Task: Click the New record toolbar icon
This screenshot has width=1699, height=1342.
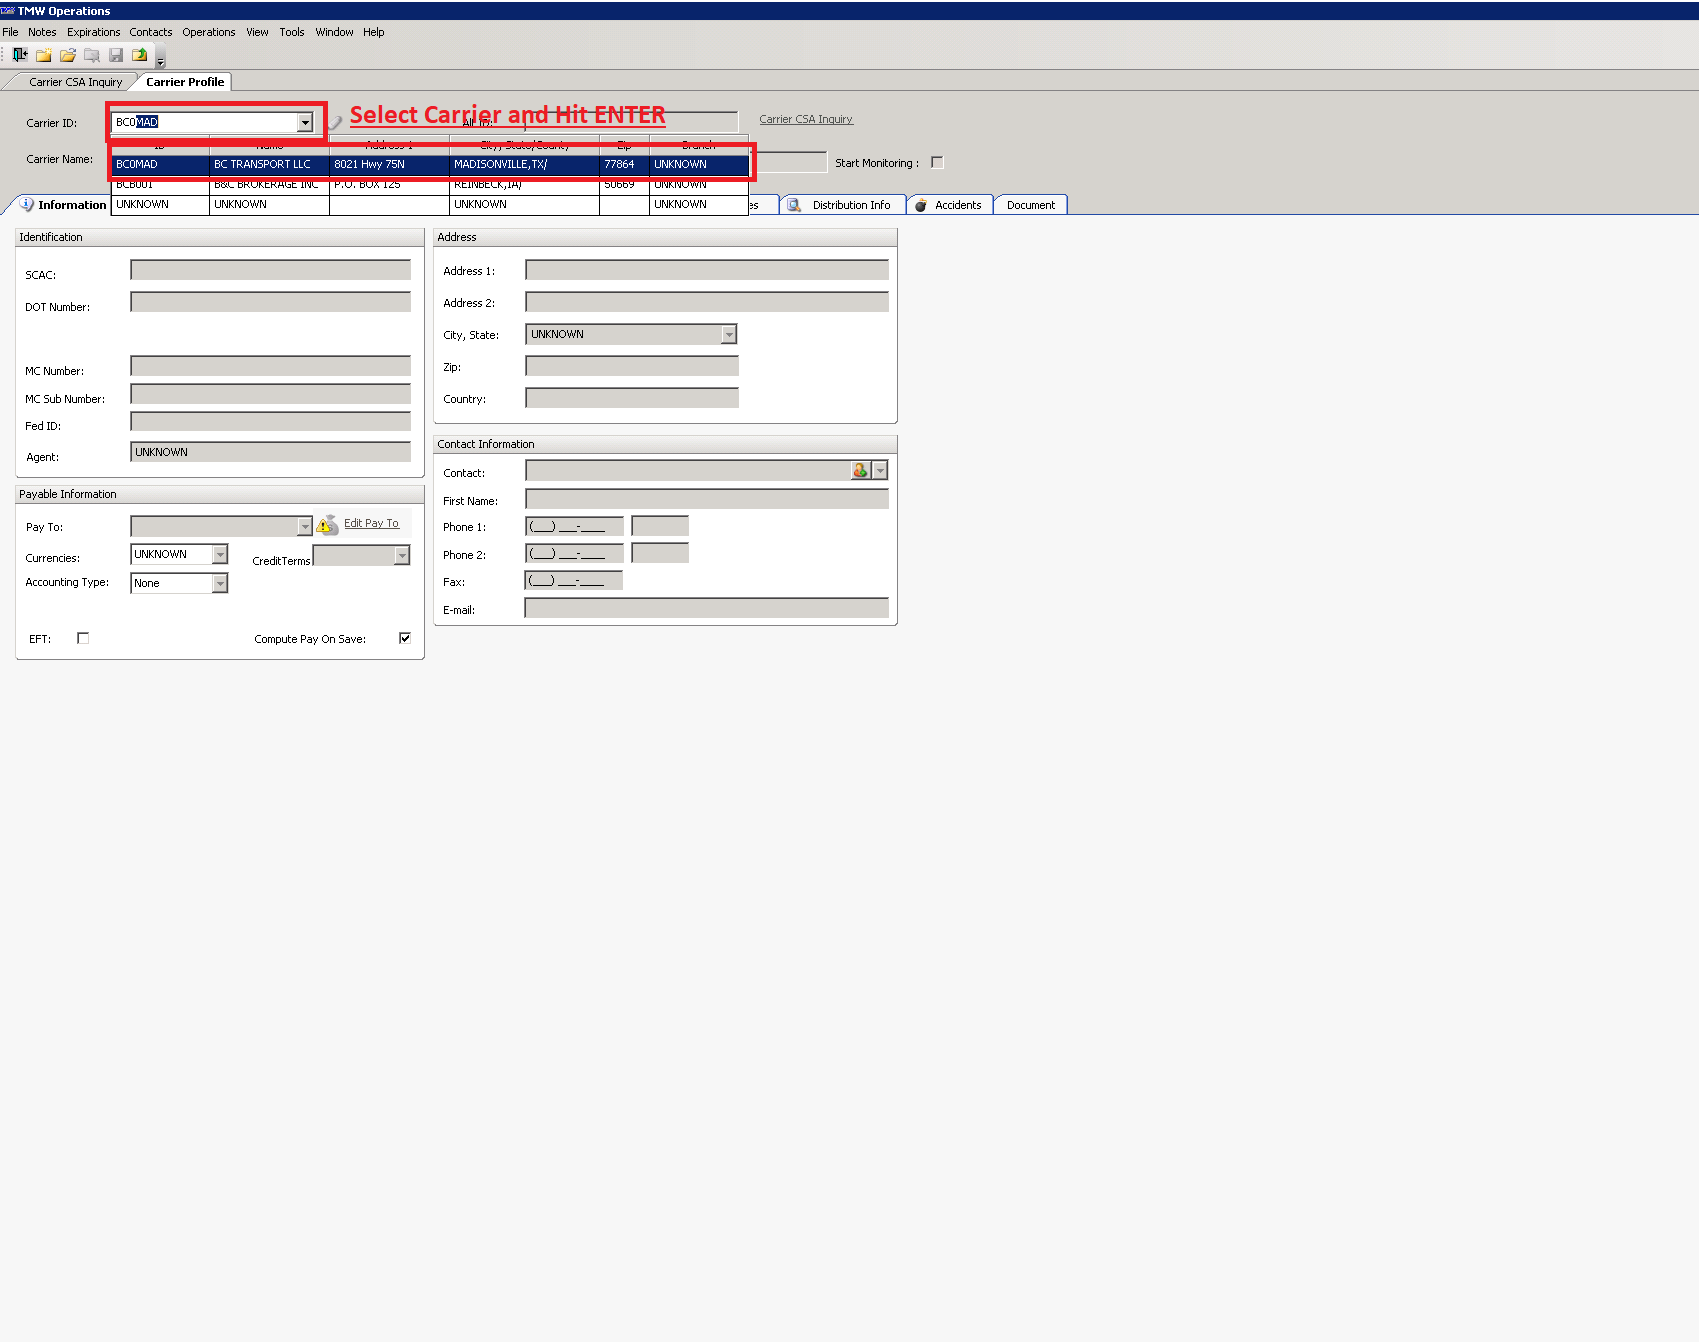Action: [43, 55]
